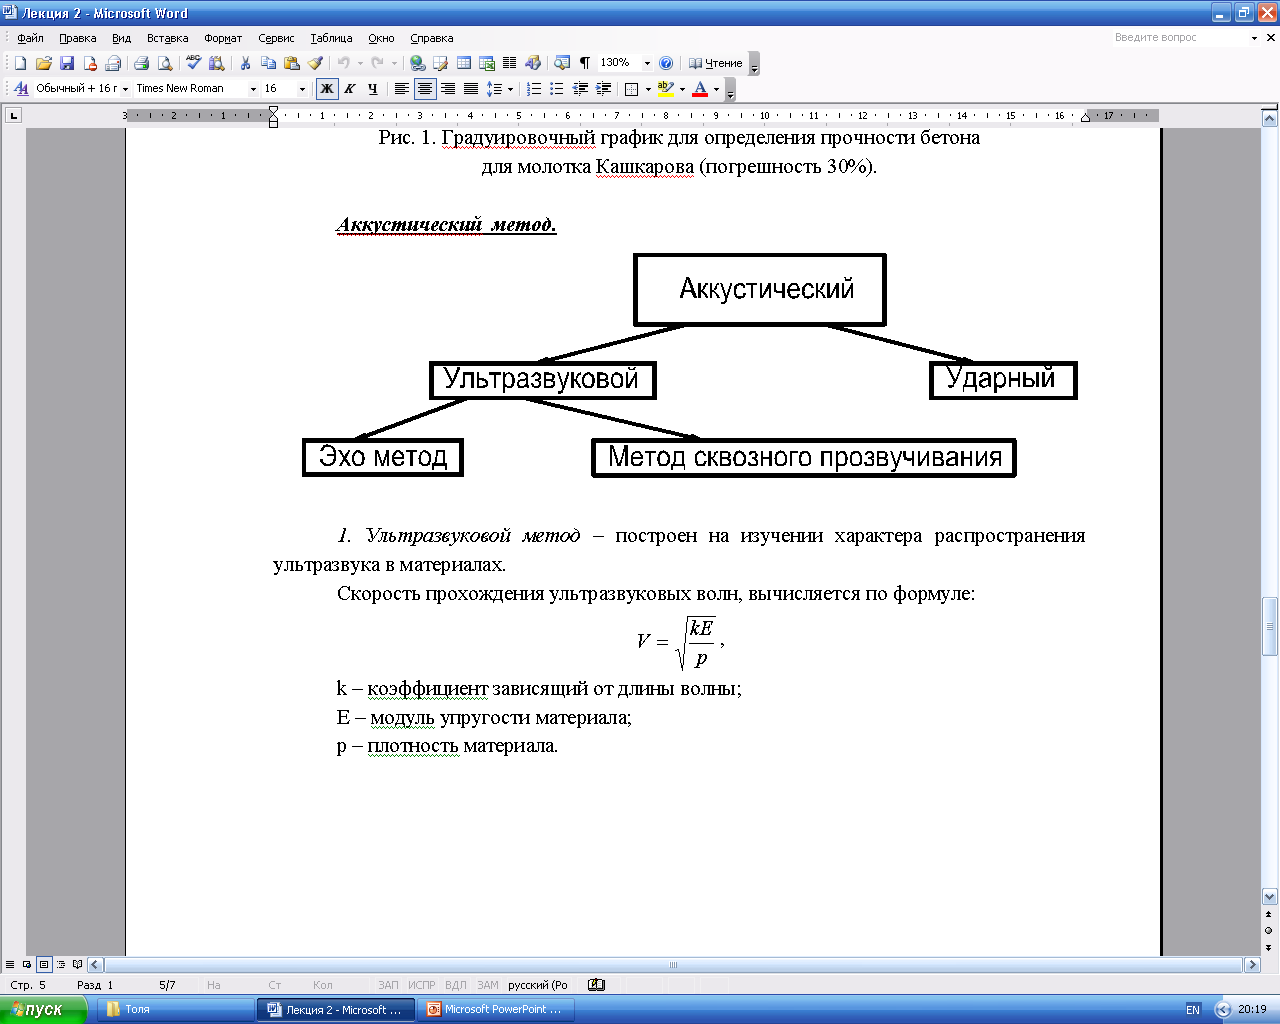Show the Drawing toolbar
The height and width of the screenshot is (1024, 1280).
click(x=533, y=63)
